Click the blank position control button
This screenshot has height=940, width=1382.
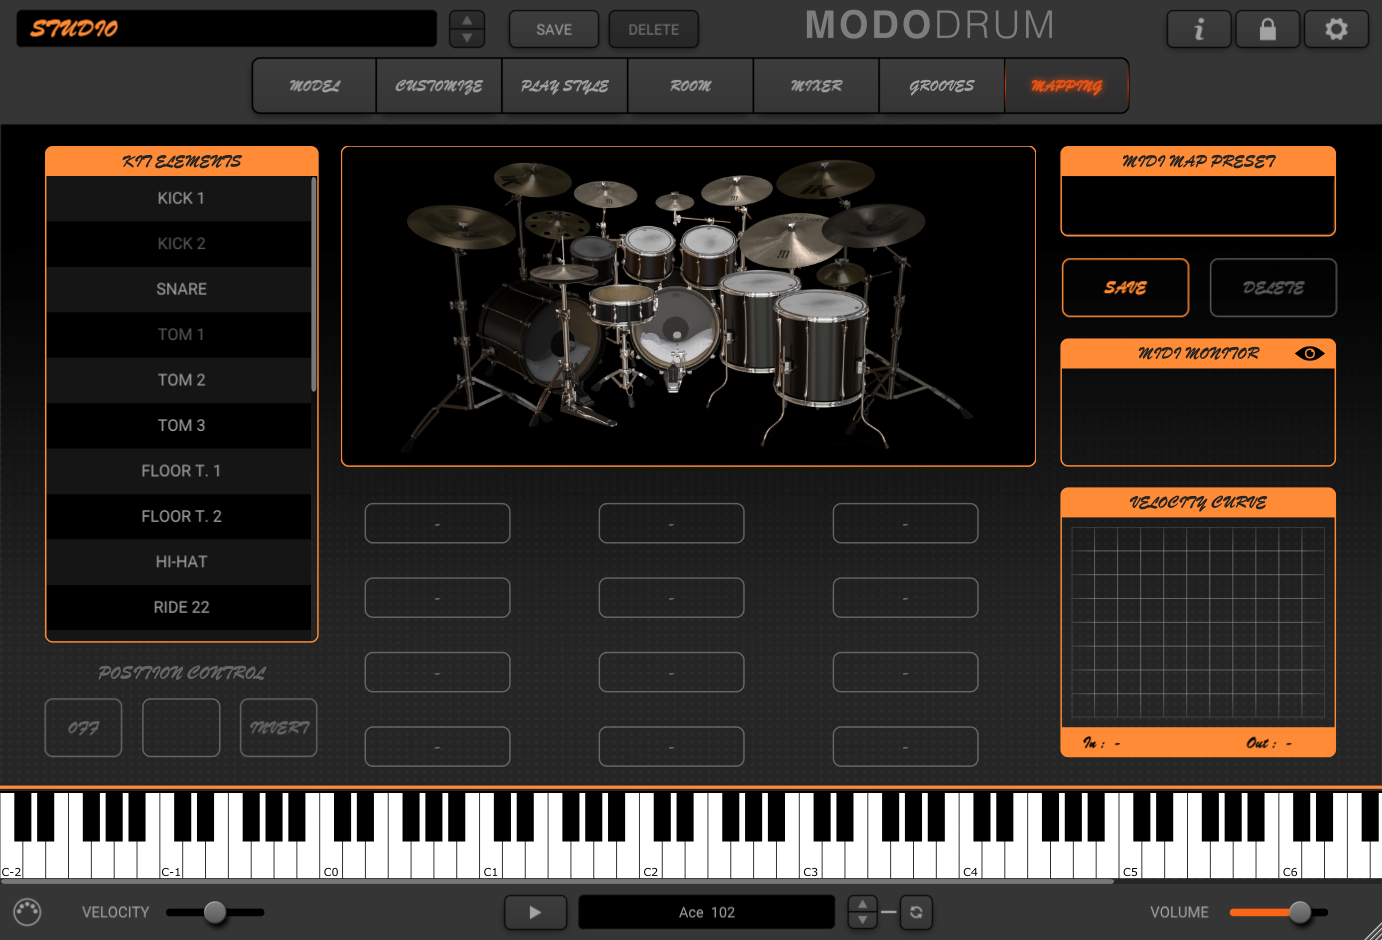click(181, 728)
